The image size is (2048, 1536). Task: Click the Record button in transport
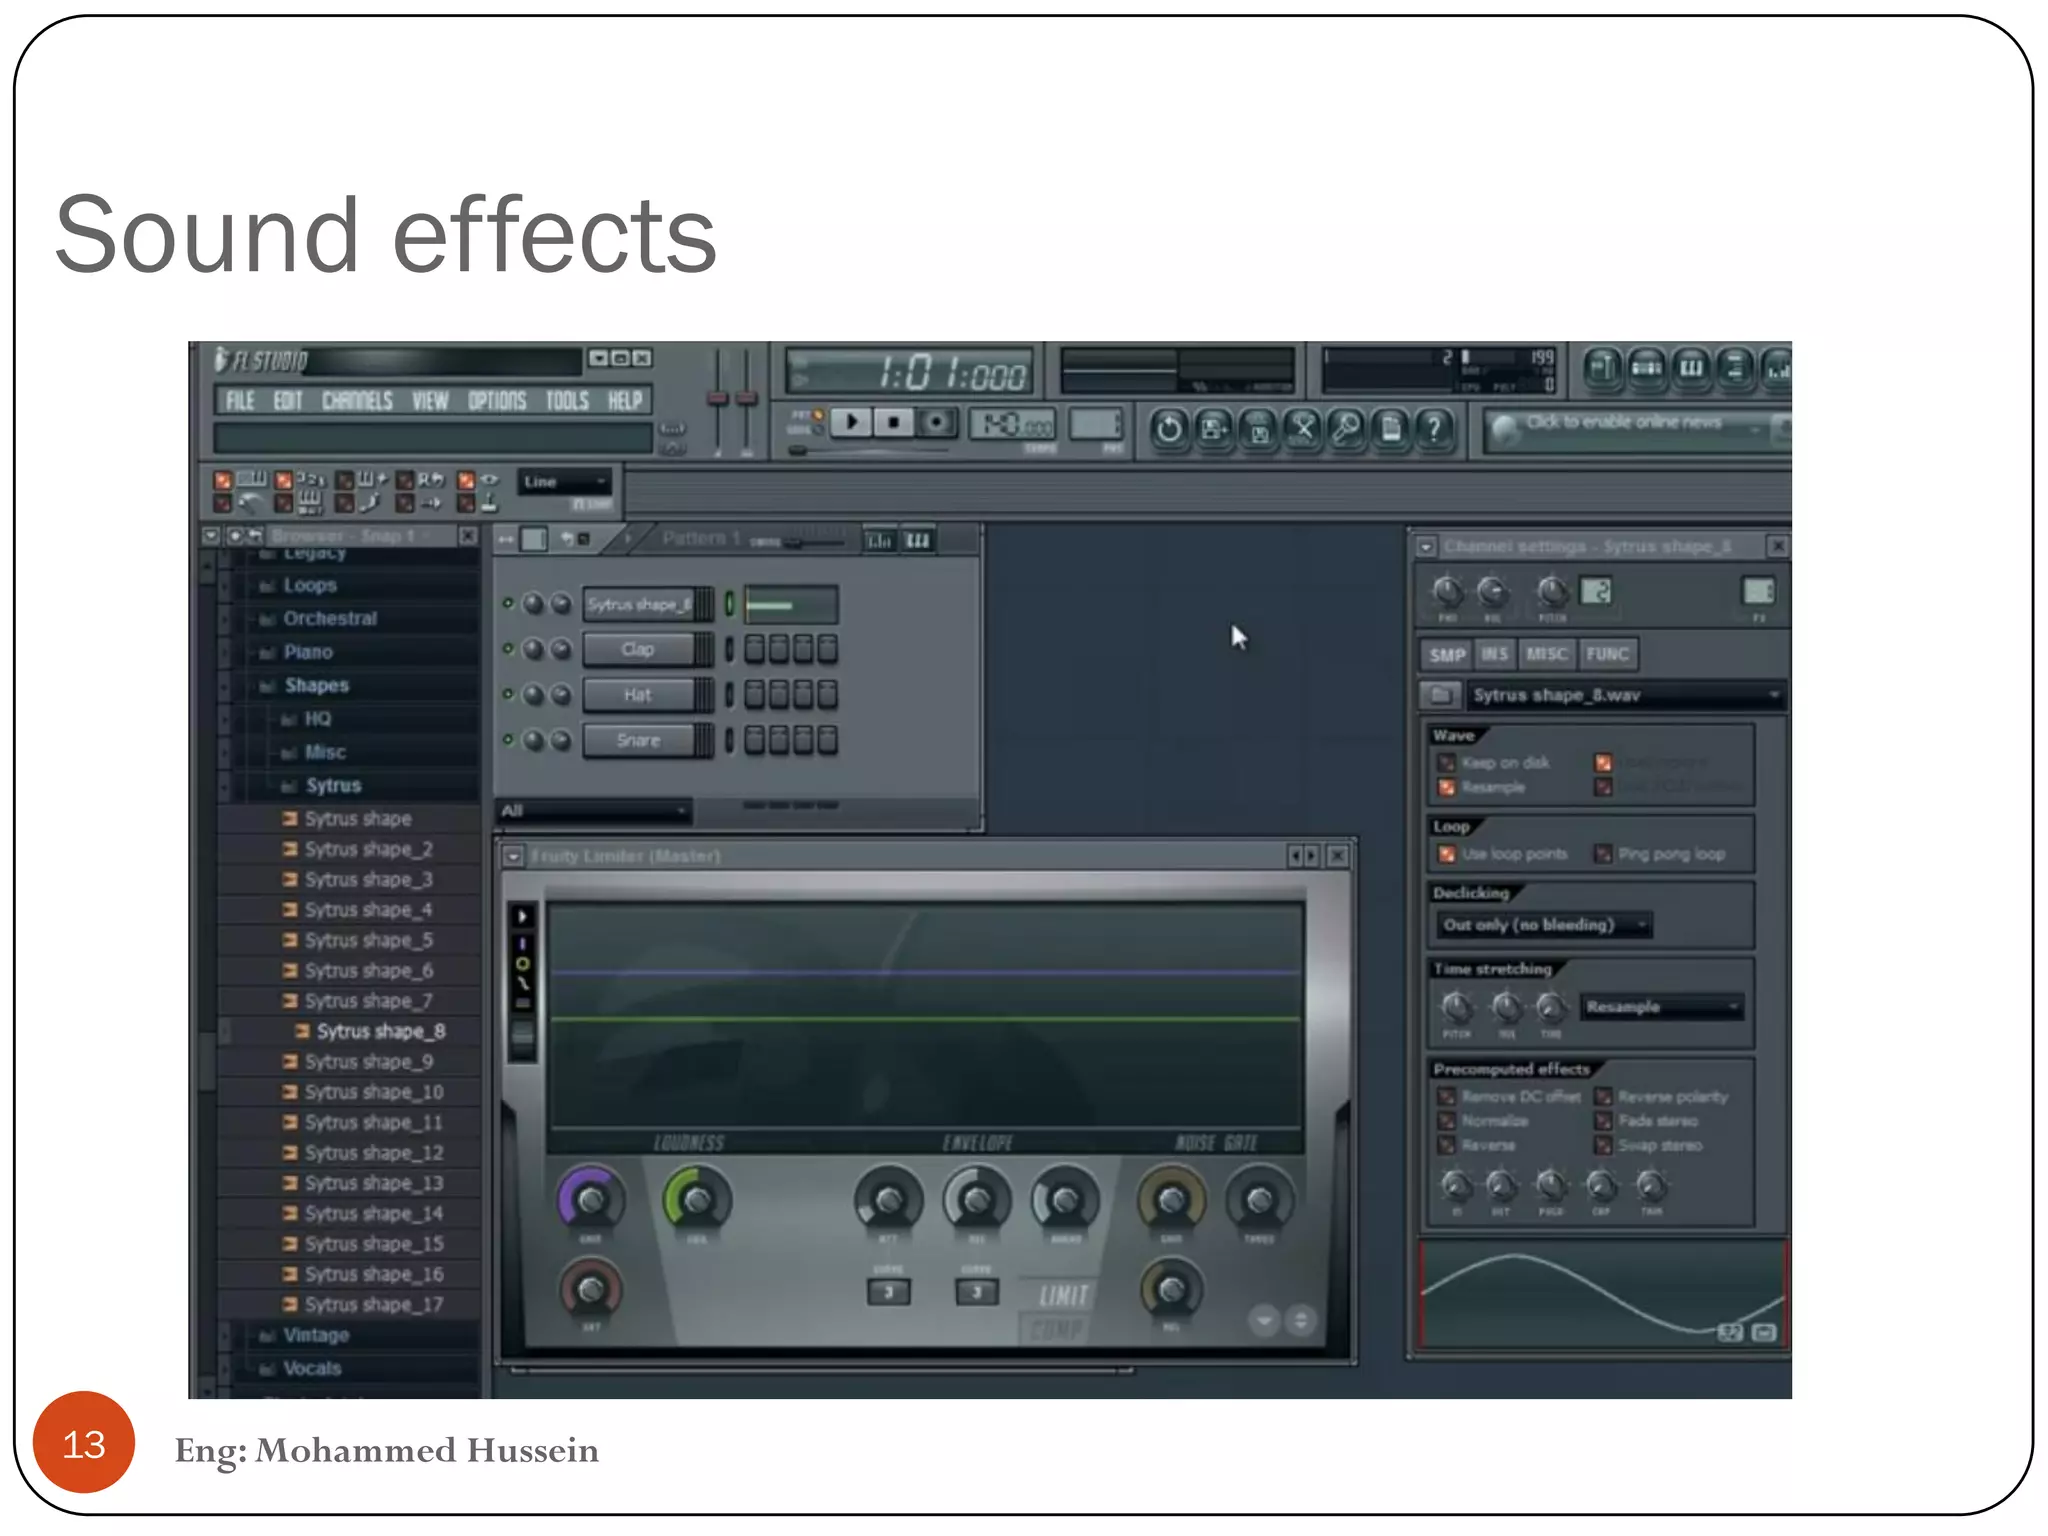(936, 423)
